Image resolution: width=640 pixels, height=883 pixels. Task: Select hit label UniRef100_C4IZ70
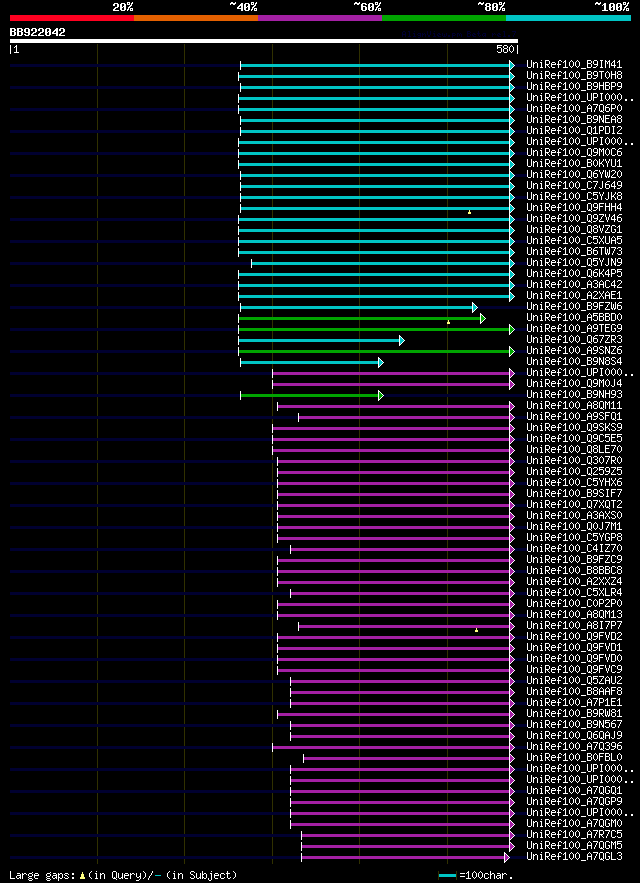pyautogui.click(x=574, y=550)
